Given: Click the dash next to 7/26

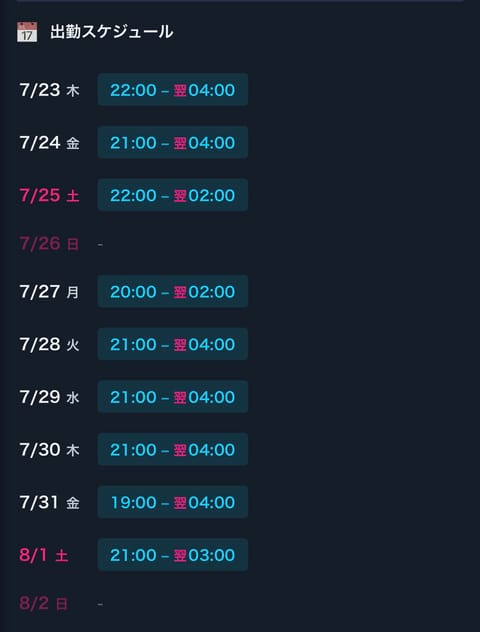Looking at the screenshot, I should (100, 244).
